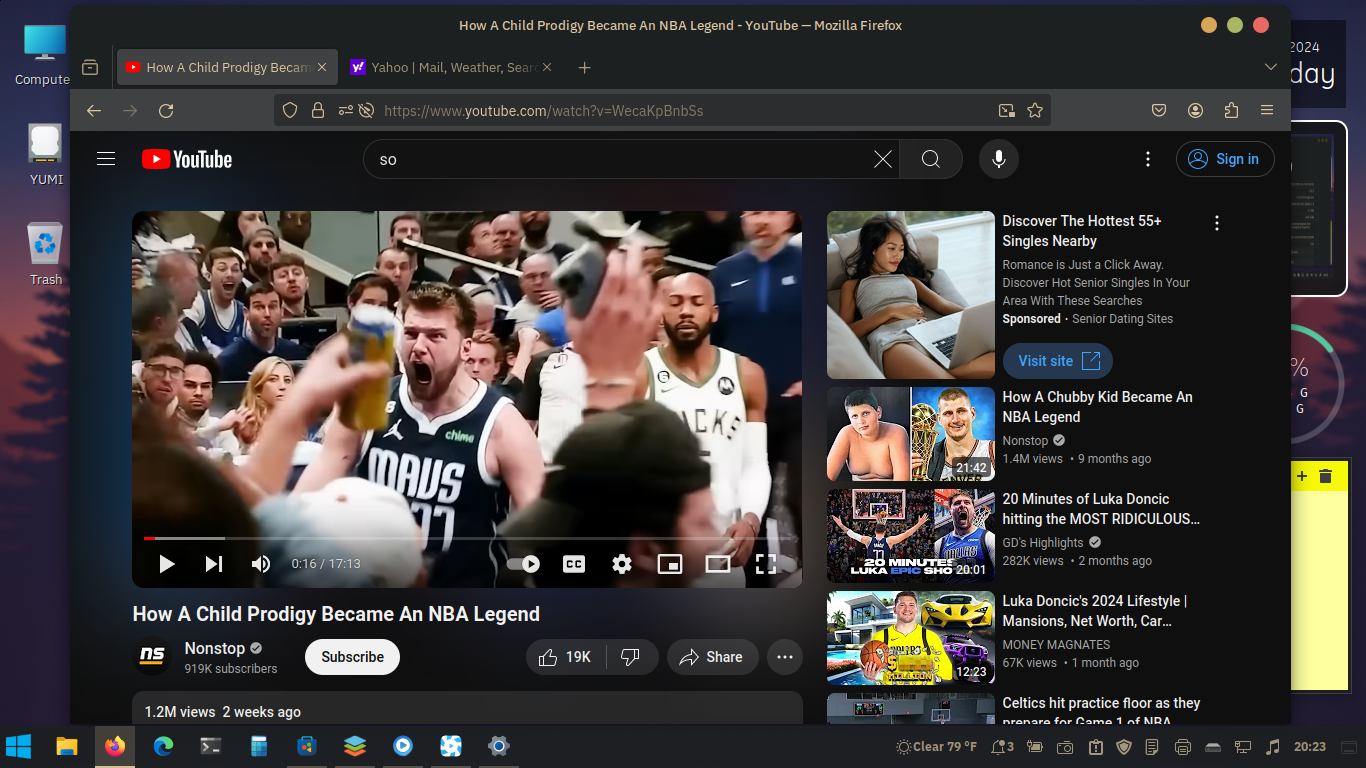Open the screenshot camera tray icon
1366x768 pixels.
[1066, 747]
